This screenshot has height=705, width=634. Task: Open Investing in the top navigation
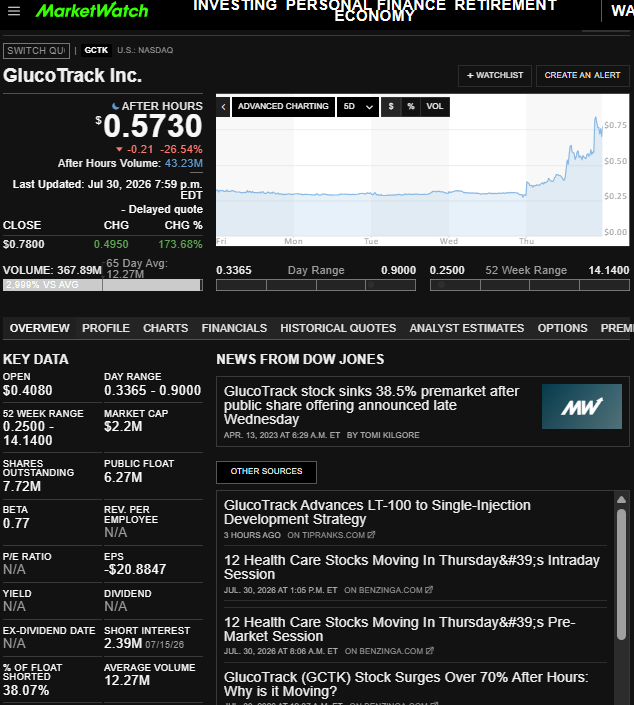[235, 5]
